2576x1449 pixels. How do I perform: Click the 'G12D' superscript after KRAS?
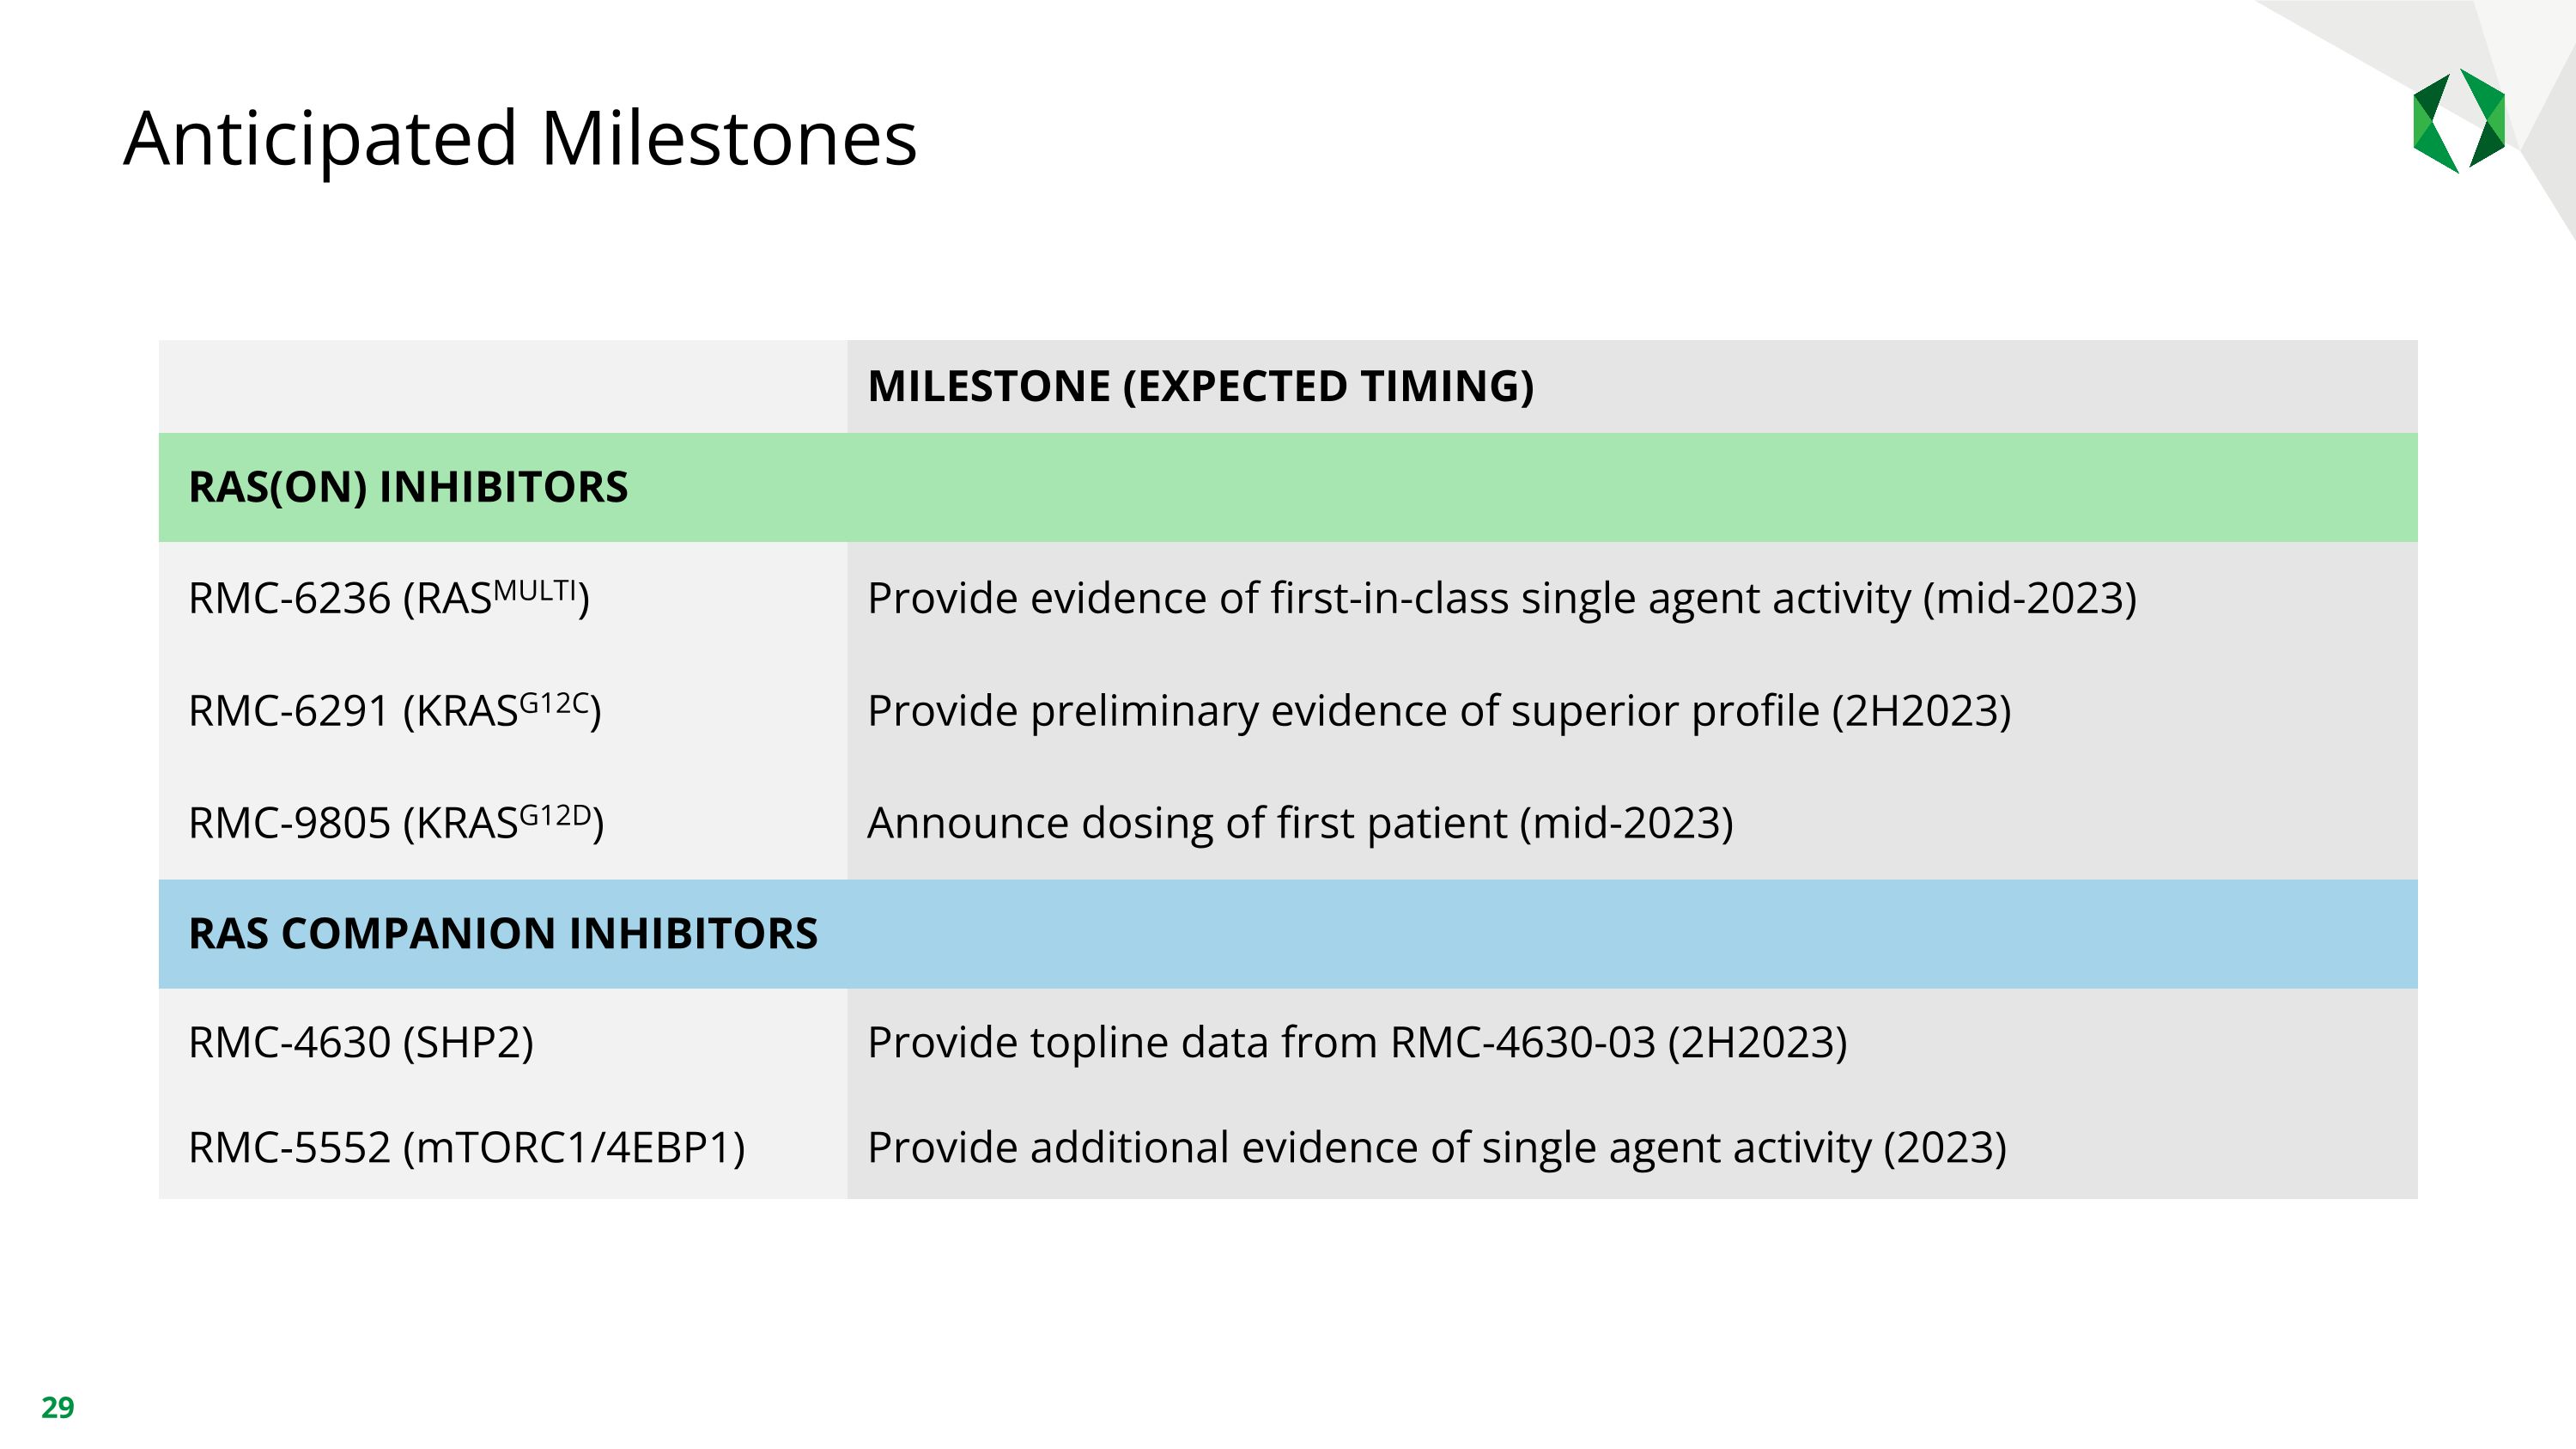[555, 816]
